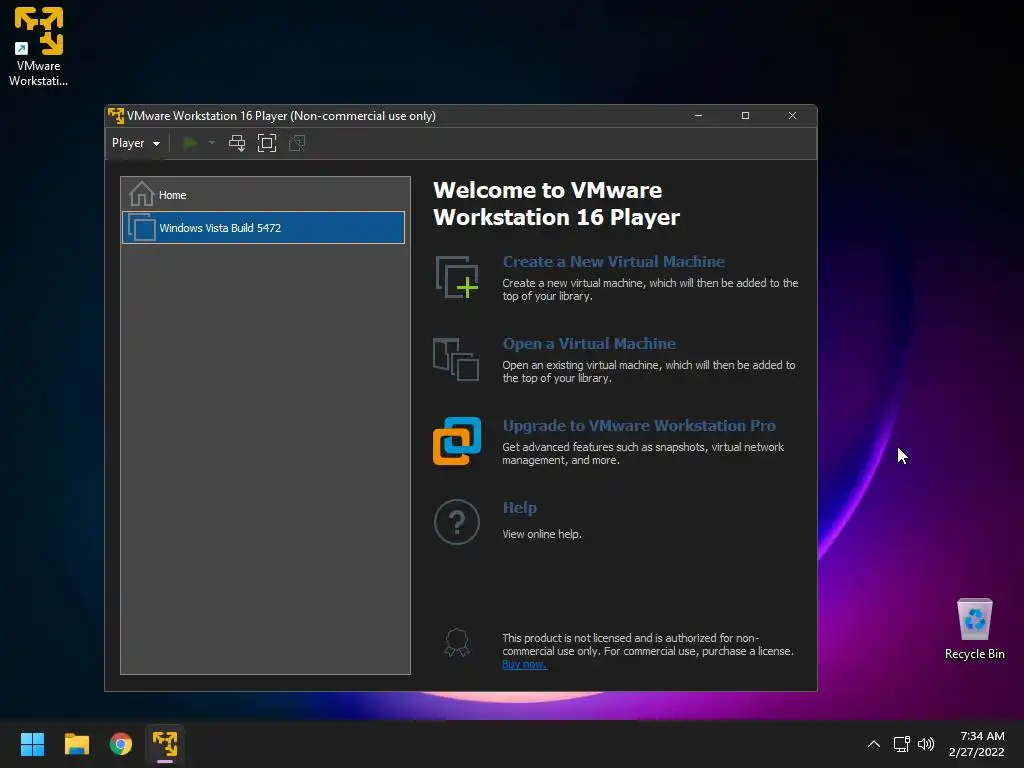
Task: Select the Recycle Bin desktop icon
Action: pyautogui.click(x=974, y=629)
